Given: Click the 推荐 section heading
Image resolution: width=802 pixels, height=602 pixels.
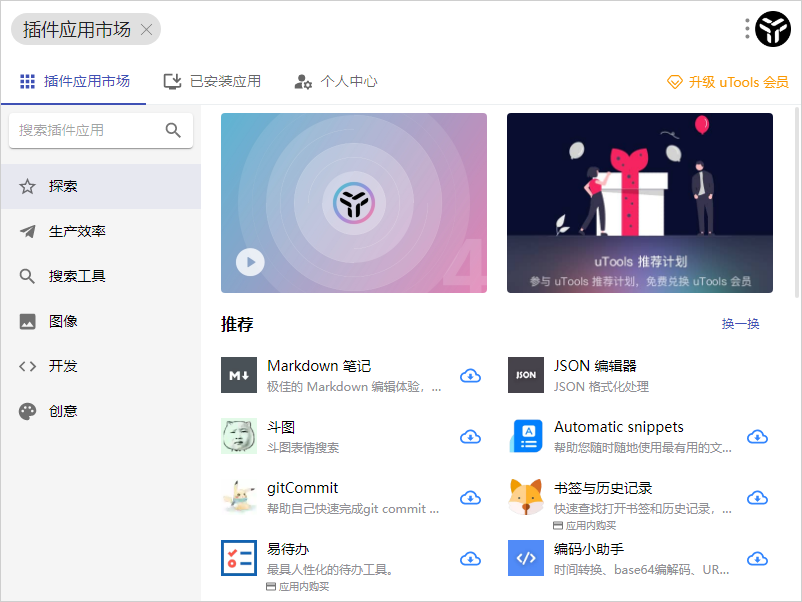Looking at the screenshot, I should [x=237, y=324].
